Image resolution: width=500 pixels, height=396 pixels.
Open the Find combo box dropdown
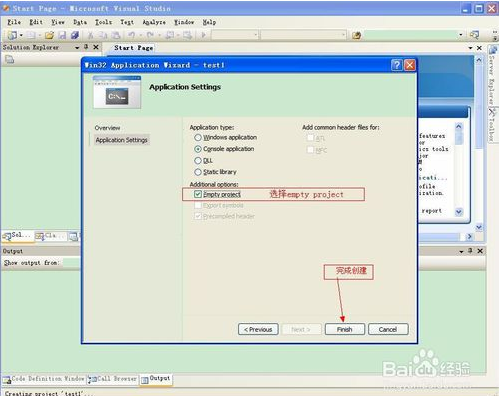[x=461, y=34]
